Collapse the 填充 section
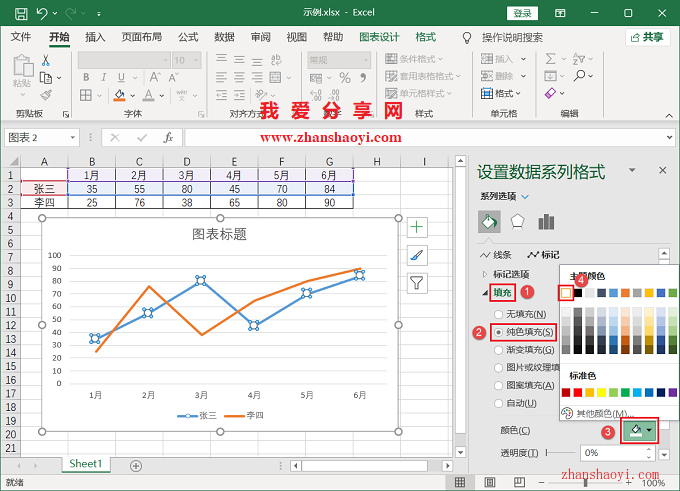The width and height of the screenshot is (680, 491). [x=485, y=293]
